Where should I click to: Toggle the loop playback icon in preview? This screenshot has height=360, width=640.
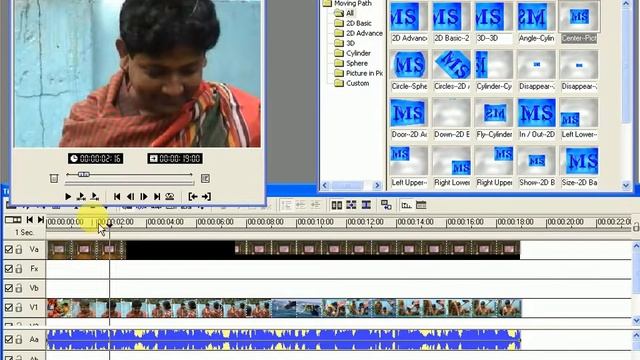point(170,197)
